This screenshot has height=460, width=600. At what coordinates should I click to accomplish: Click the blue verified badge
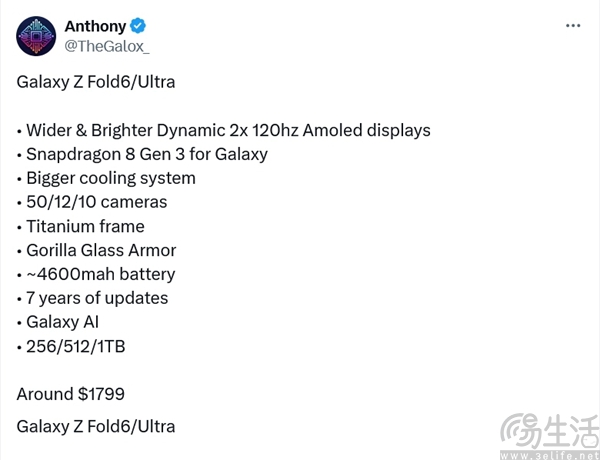pos(140,26)
